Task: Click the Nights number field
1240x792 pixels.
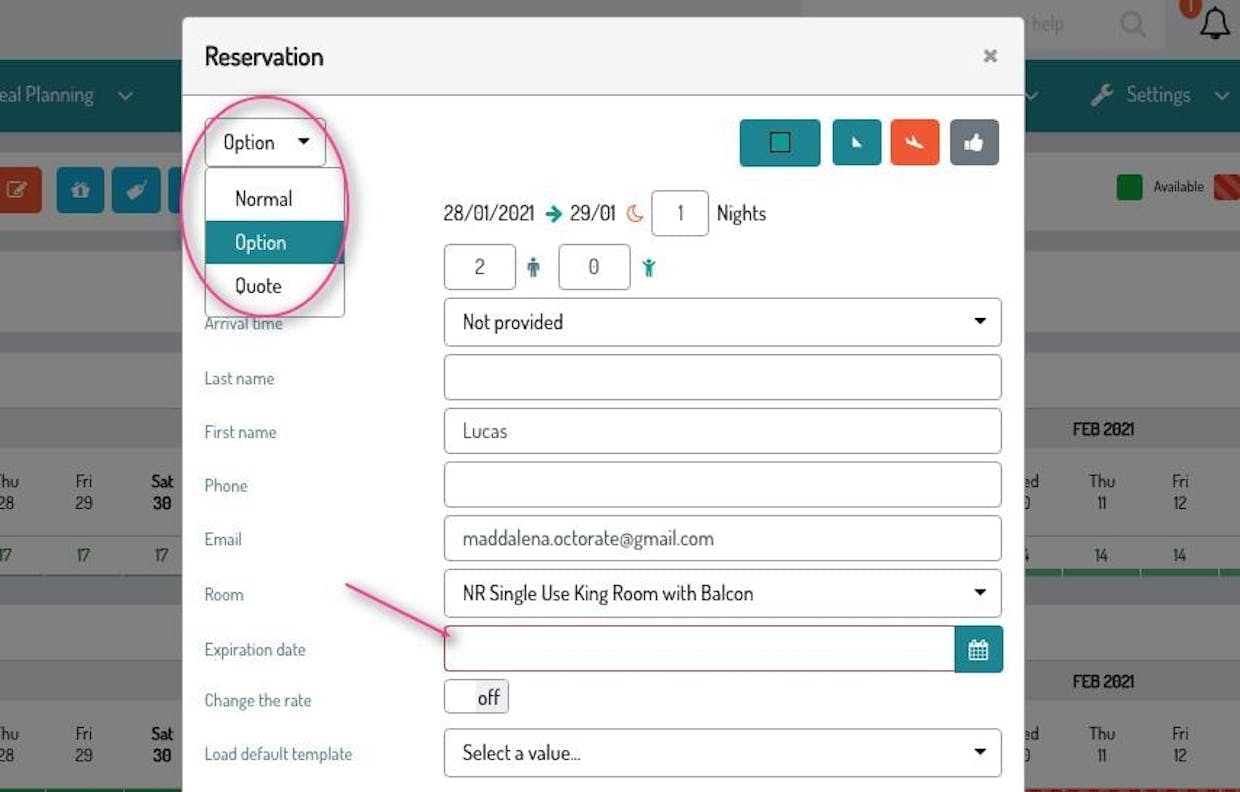Action: (680, 214)
